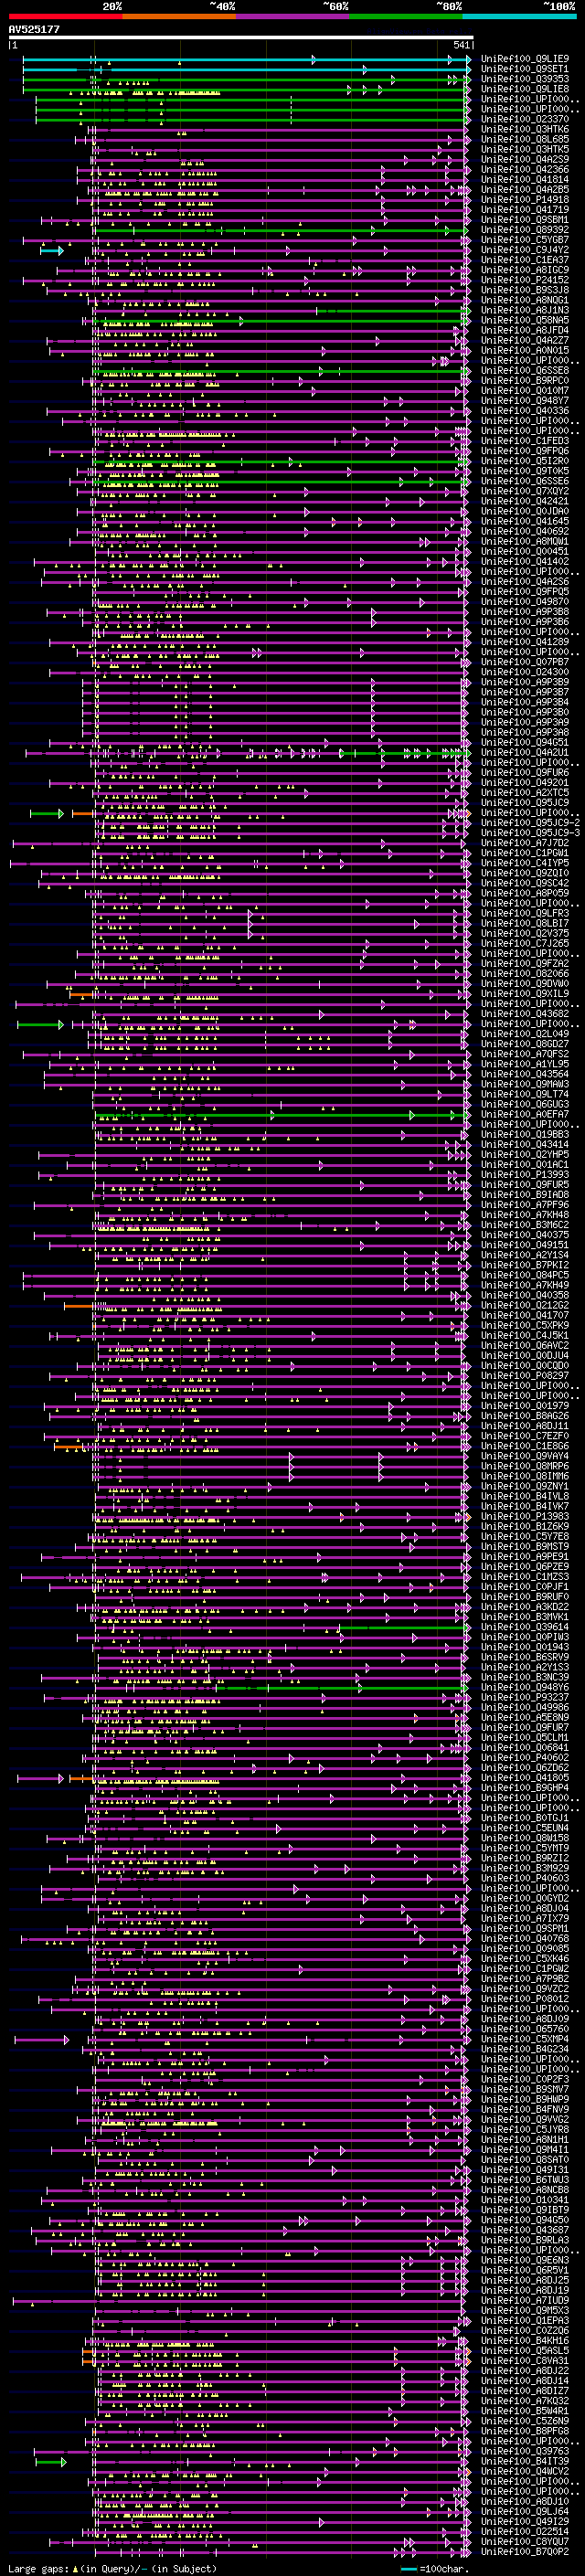Select hit label UniRef100_O24300
Image resolution: width=585 pixels, height=2576 pixels.
pos(525,672)
